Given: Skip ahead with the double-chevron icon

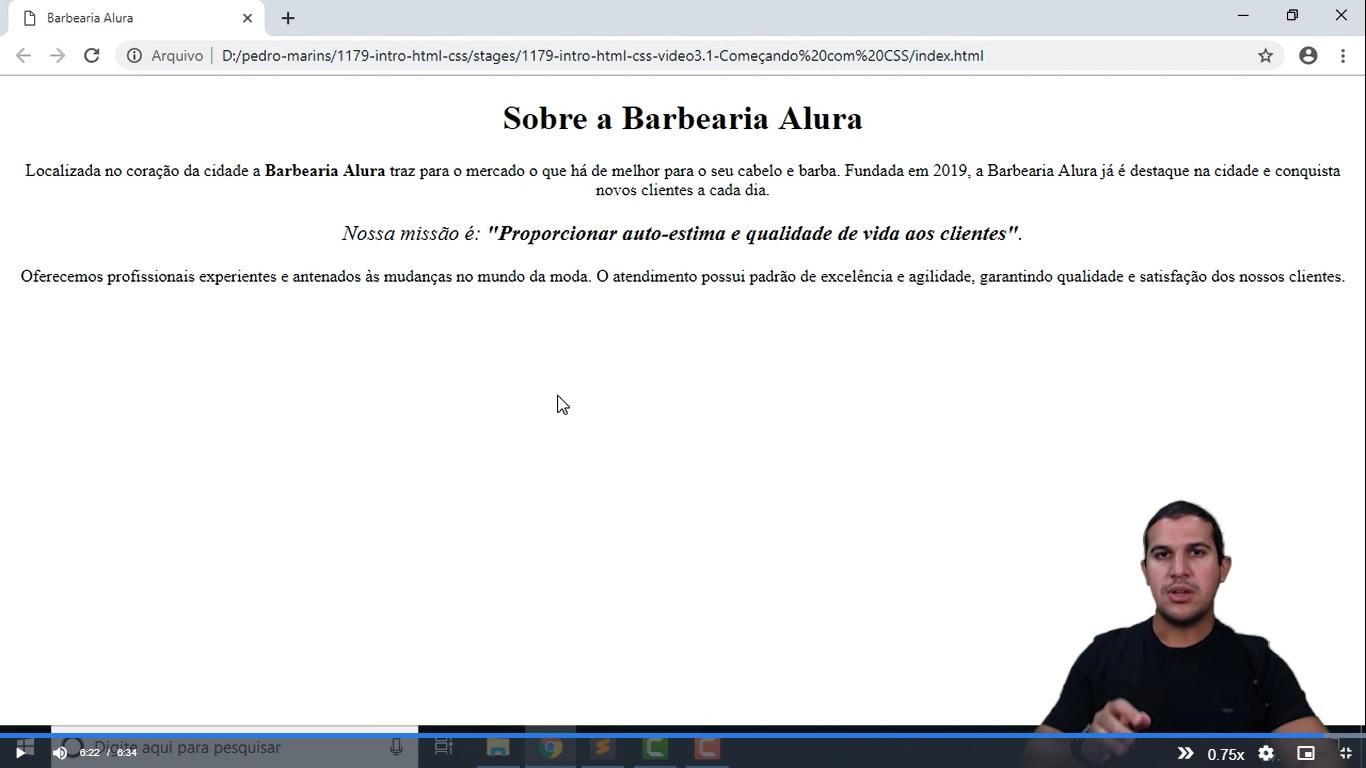Looking at the screenshot, I should pyautogui.click(x=1185, y=753).
